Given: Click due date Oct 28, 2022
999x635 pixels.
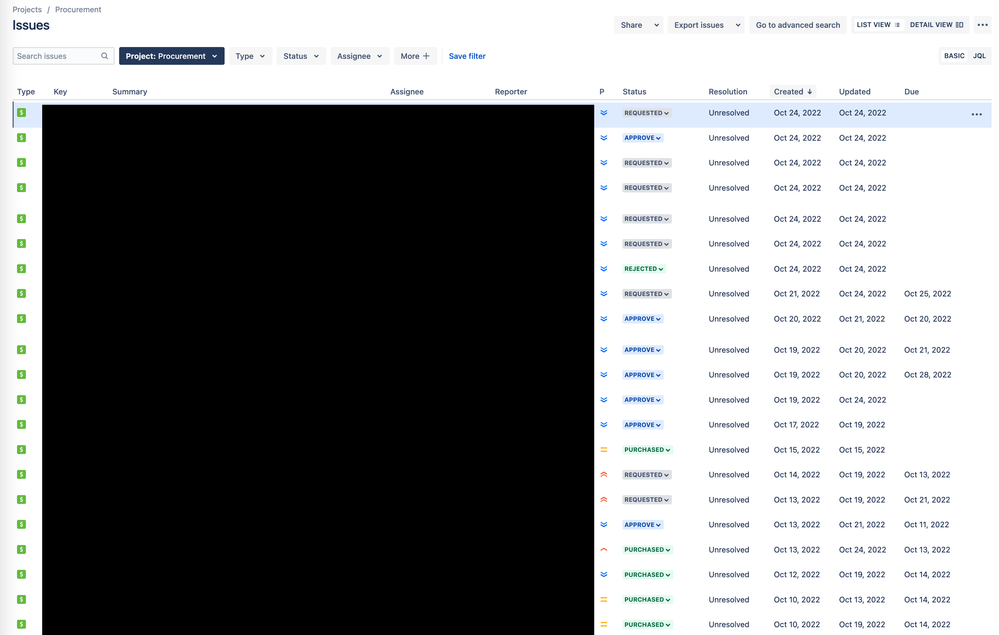Looking at the screenshot, I should coord(927,375).
